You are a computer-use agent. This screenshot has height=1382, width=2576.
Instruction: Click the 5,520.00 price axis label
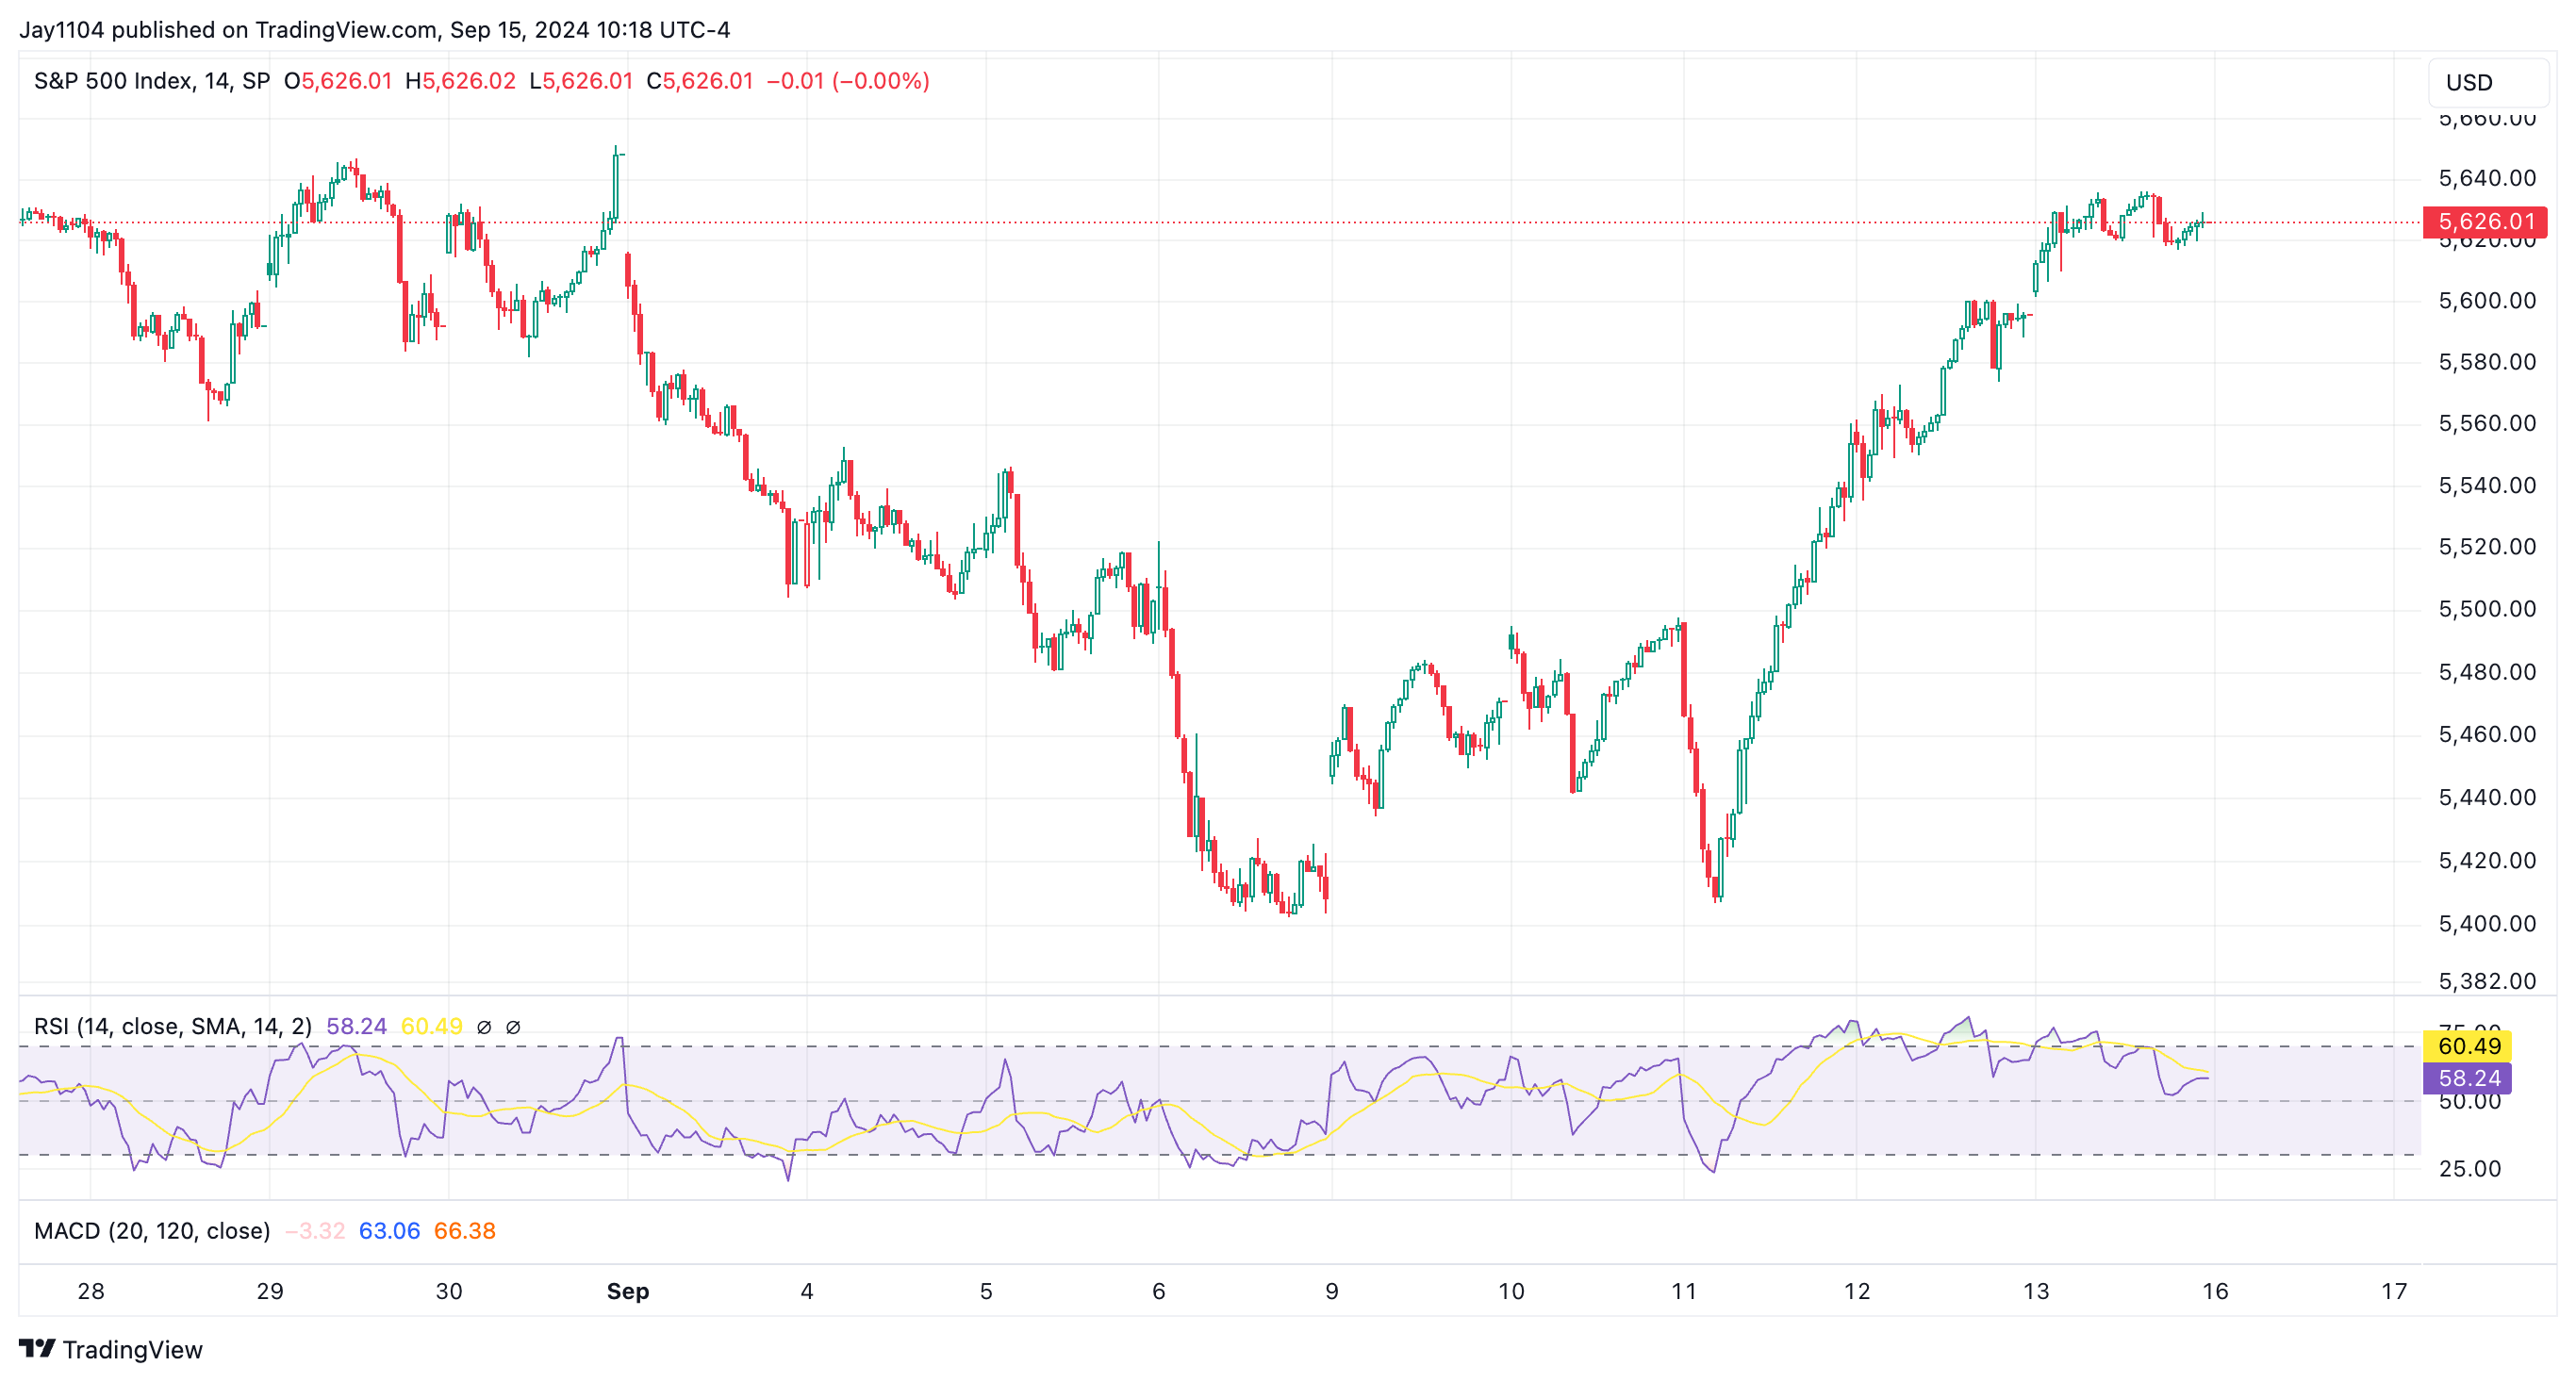(2487, 547)
